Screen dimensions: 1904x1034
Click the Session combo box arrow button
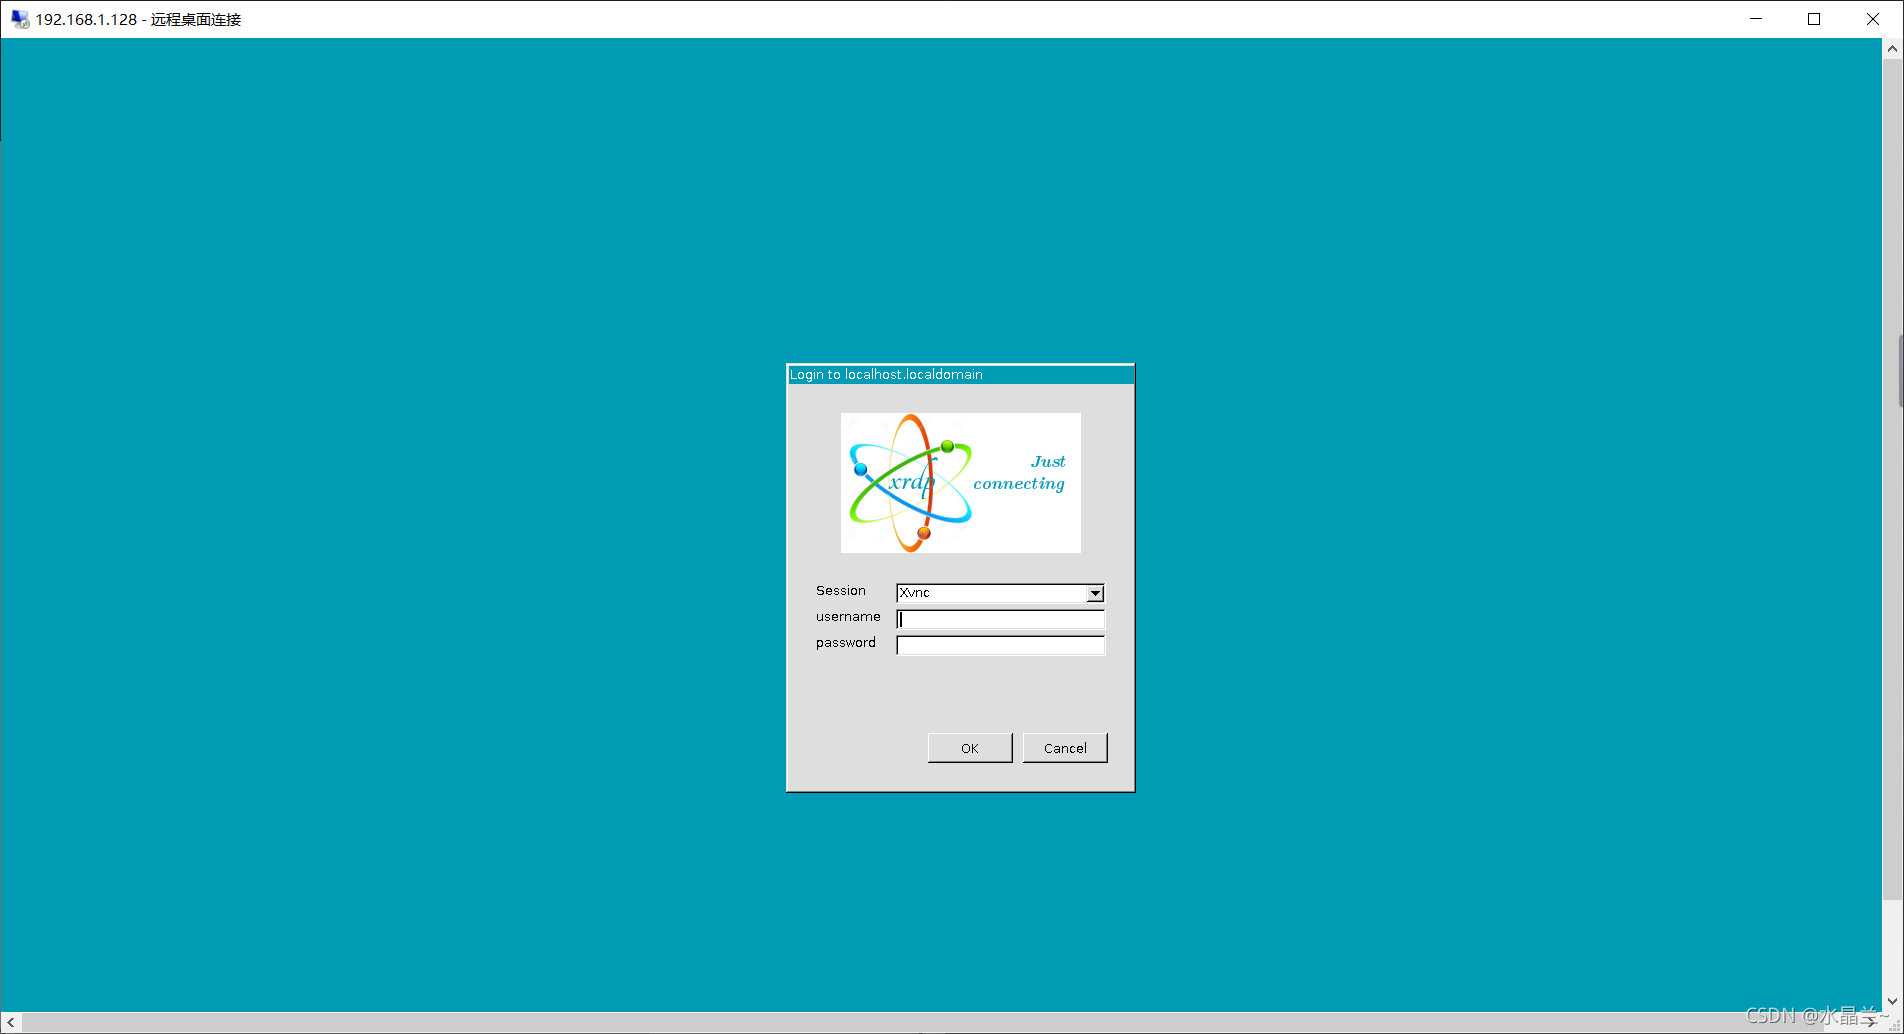click(x=1095, y=594)
